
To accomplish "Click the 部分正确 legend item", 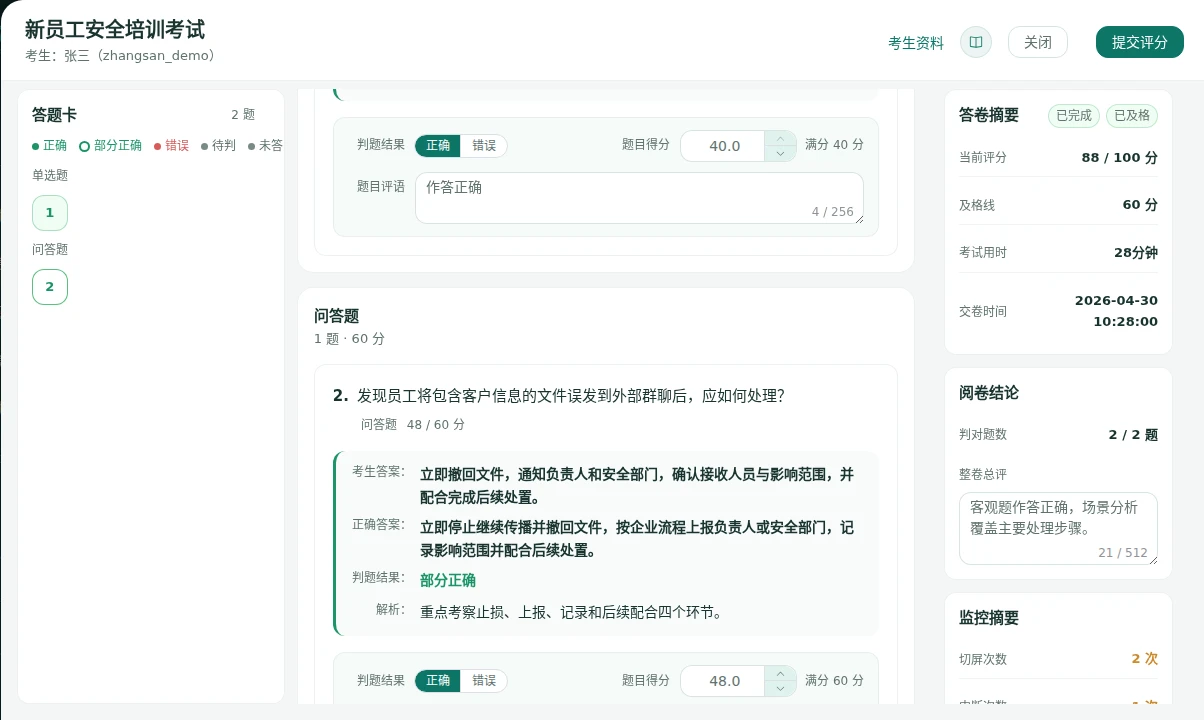I will pos(111,145).
